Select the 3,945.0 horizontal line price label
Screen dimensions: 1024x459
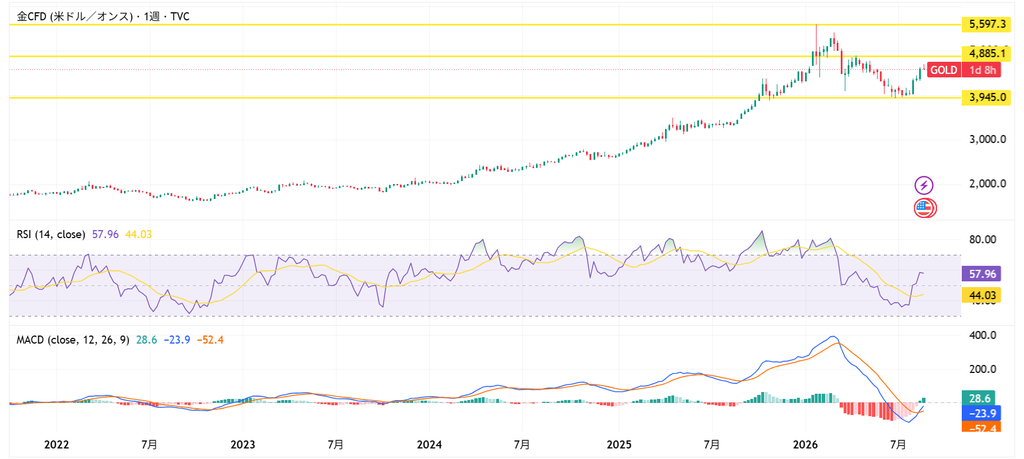985,98
